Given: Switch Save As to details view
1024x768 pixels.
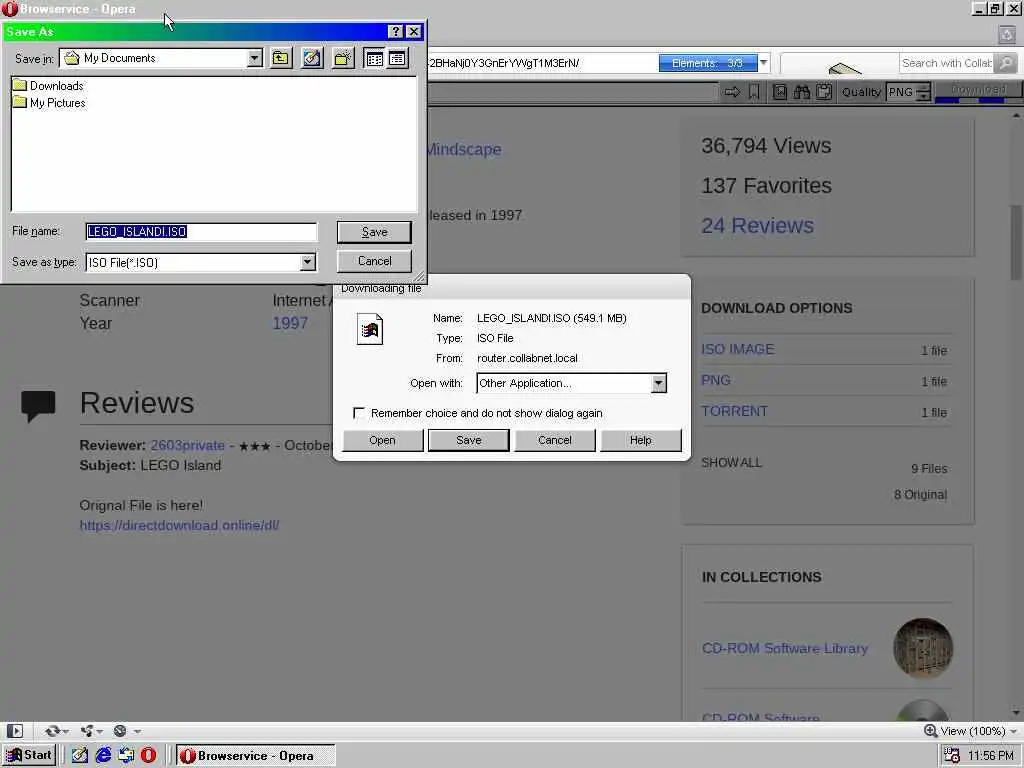Looking at the screenshot, I should coord(397,58).
